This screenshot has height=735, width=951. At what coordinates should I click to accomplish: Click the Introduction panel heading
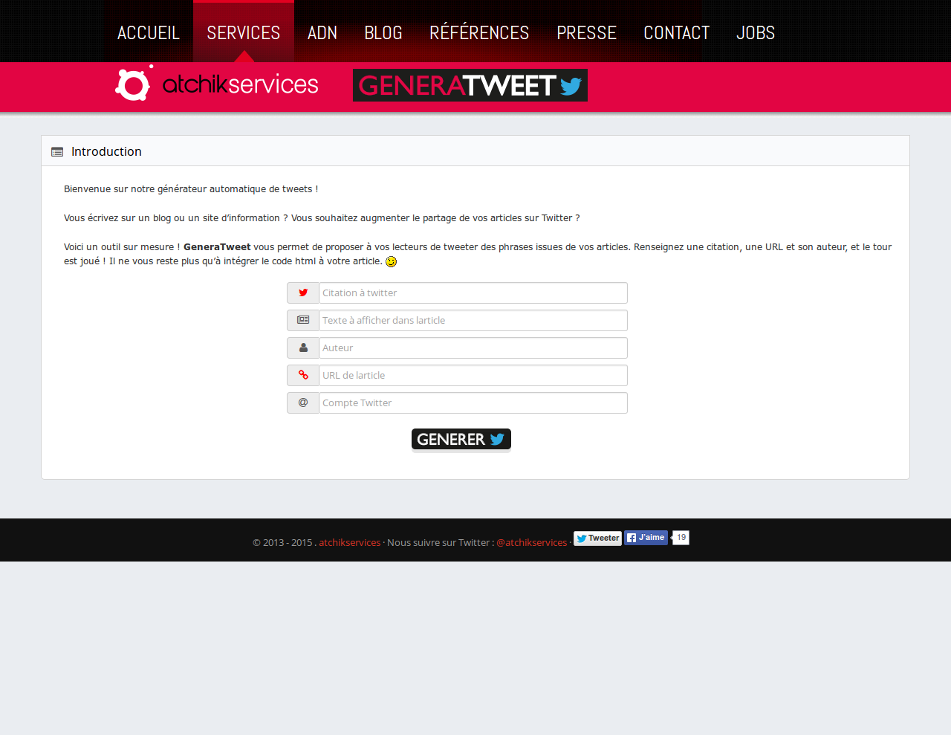pos(106,152)
